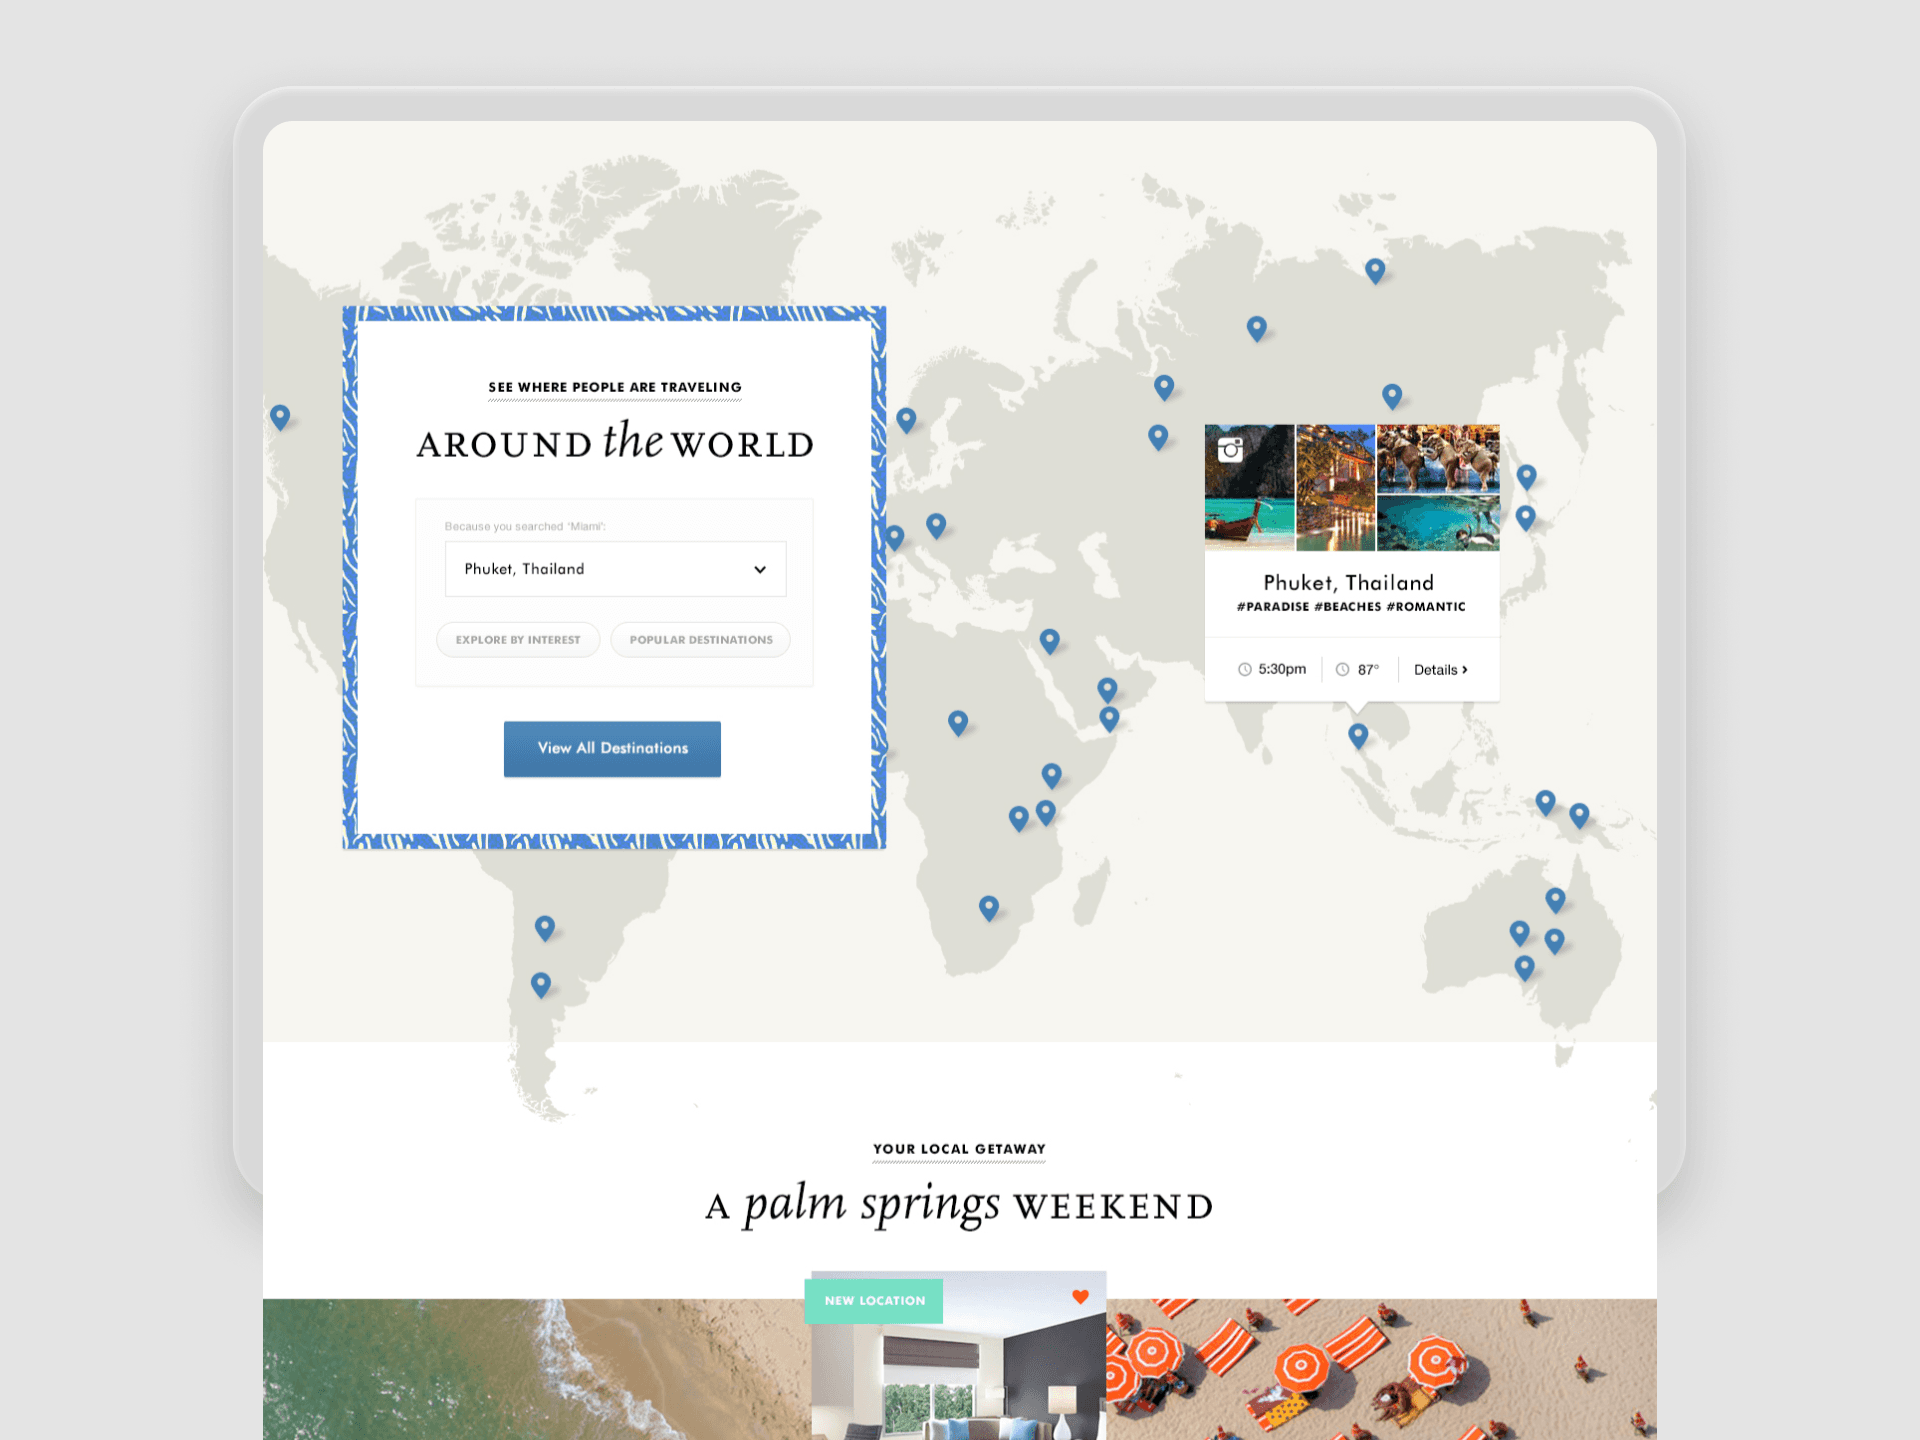Click the temperature icon beside 87°
The height and width of the screenshot is (1440, 1920).
(x=1342, y=669)
